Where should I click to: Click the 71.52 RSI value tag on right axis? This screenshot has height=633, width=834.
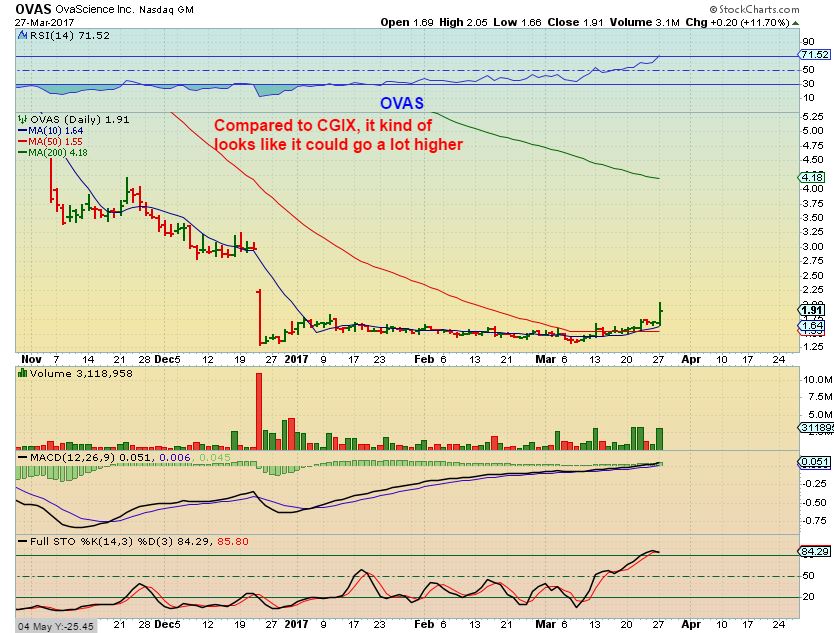[814, 54]
